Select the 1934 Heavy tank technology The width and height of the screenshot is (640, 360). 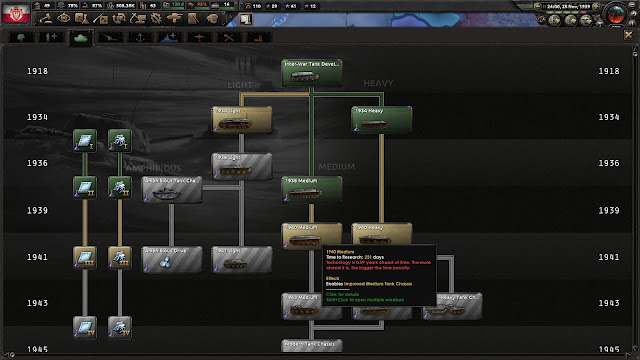(x=382, y=120)
